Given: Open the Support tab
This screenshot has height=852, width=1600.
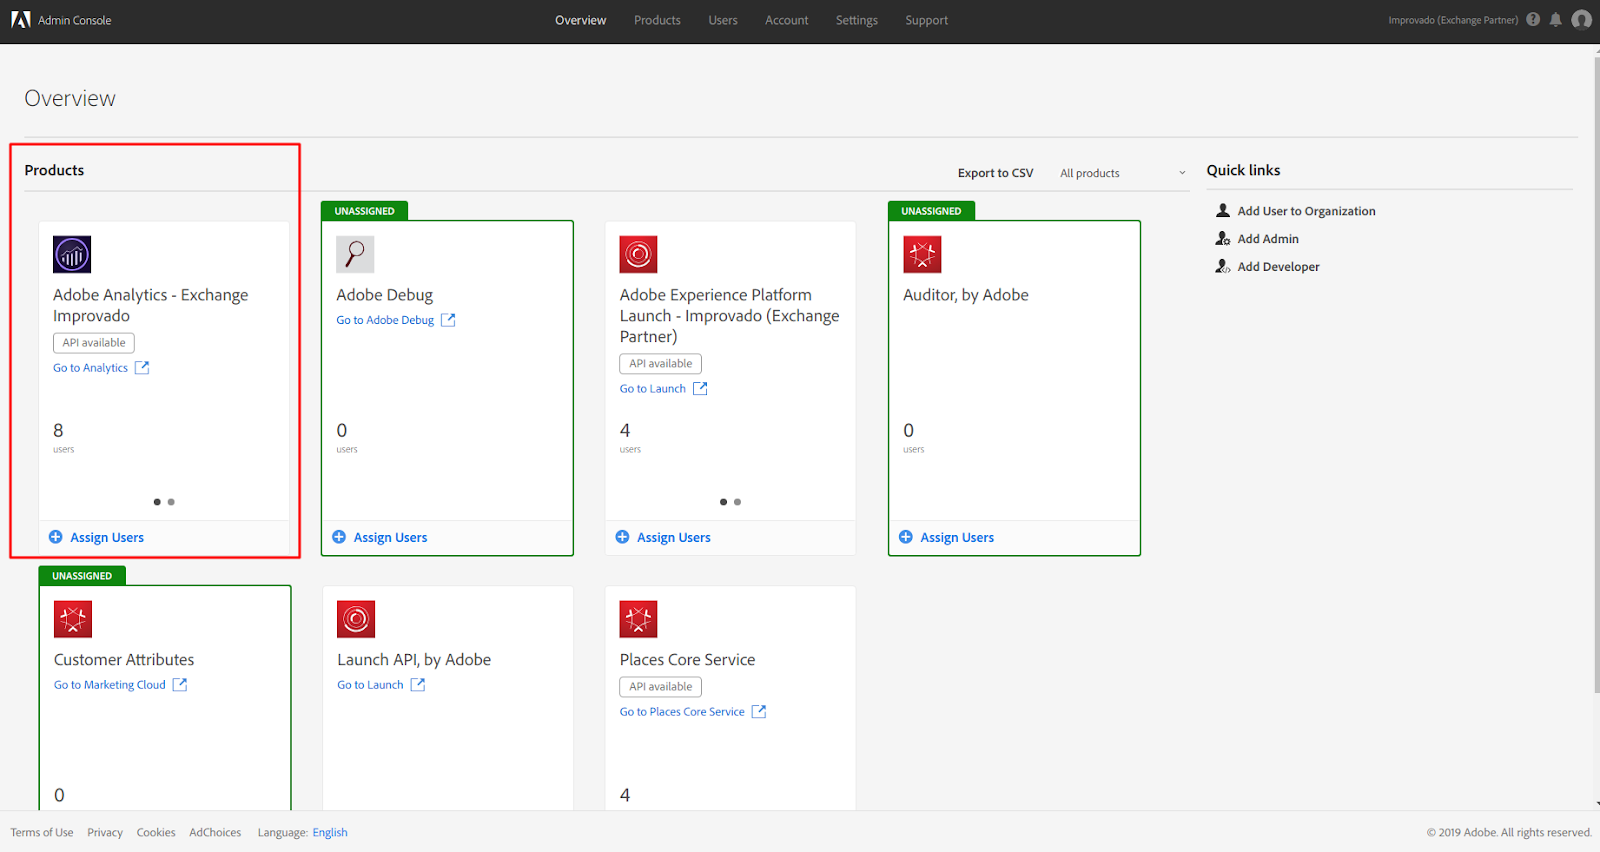Looking at the screenshot, I should click(927, 20).
